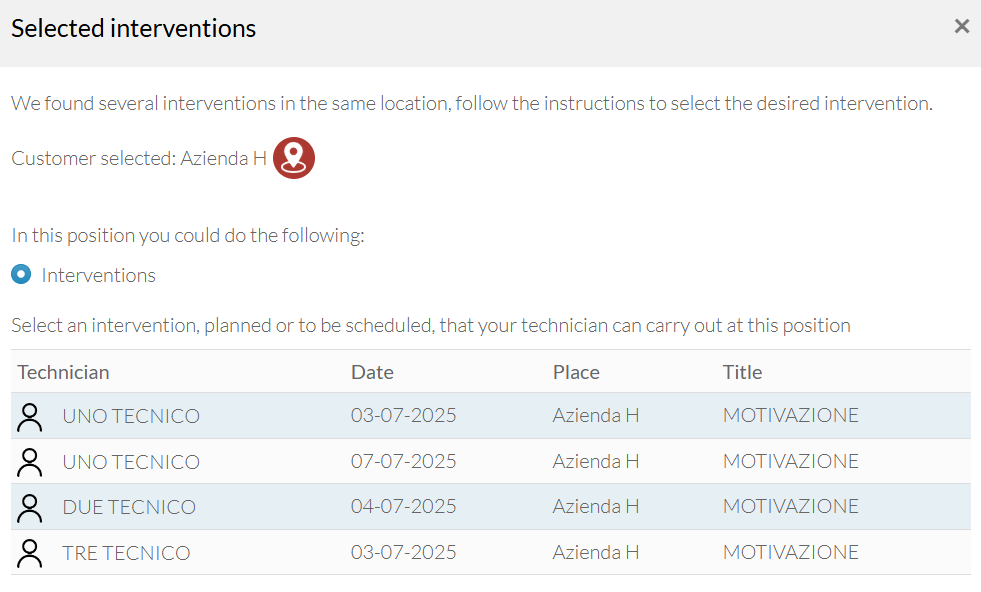Click person icon in first UNO TECNICO row
The width and height of the screenshot is (981, 592).
point(29,417)
